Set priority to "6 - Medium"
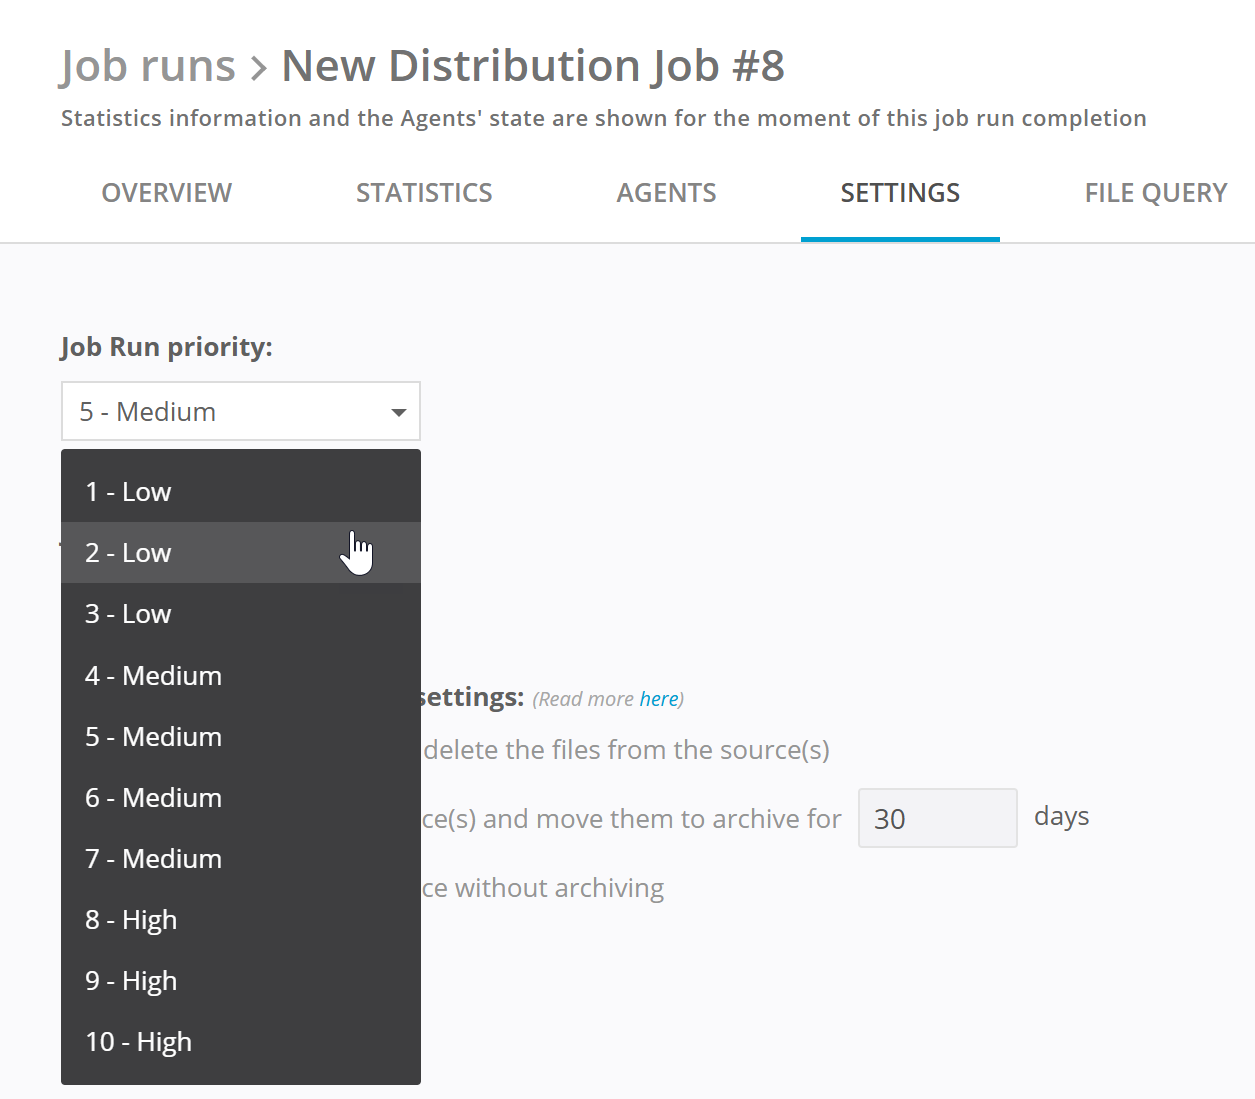The width and height of the screenshot is (1255, 1099). click(240, 798)
